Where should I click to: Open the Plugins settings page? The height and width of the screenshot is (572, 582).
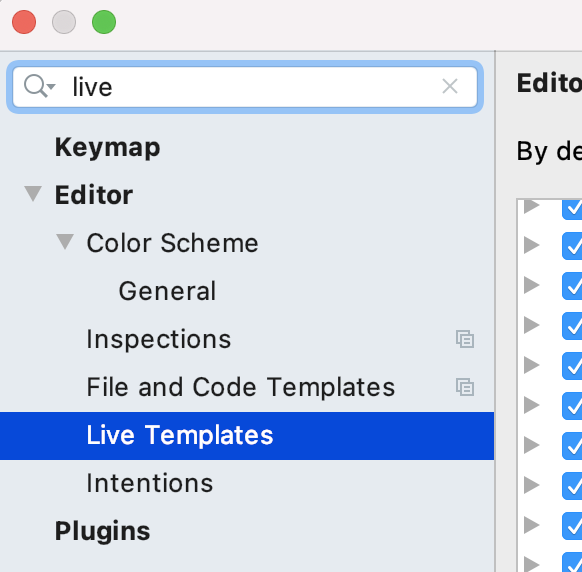[x=102, y=531]
